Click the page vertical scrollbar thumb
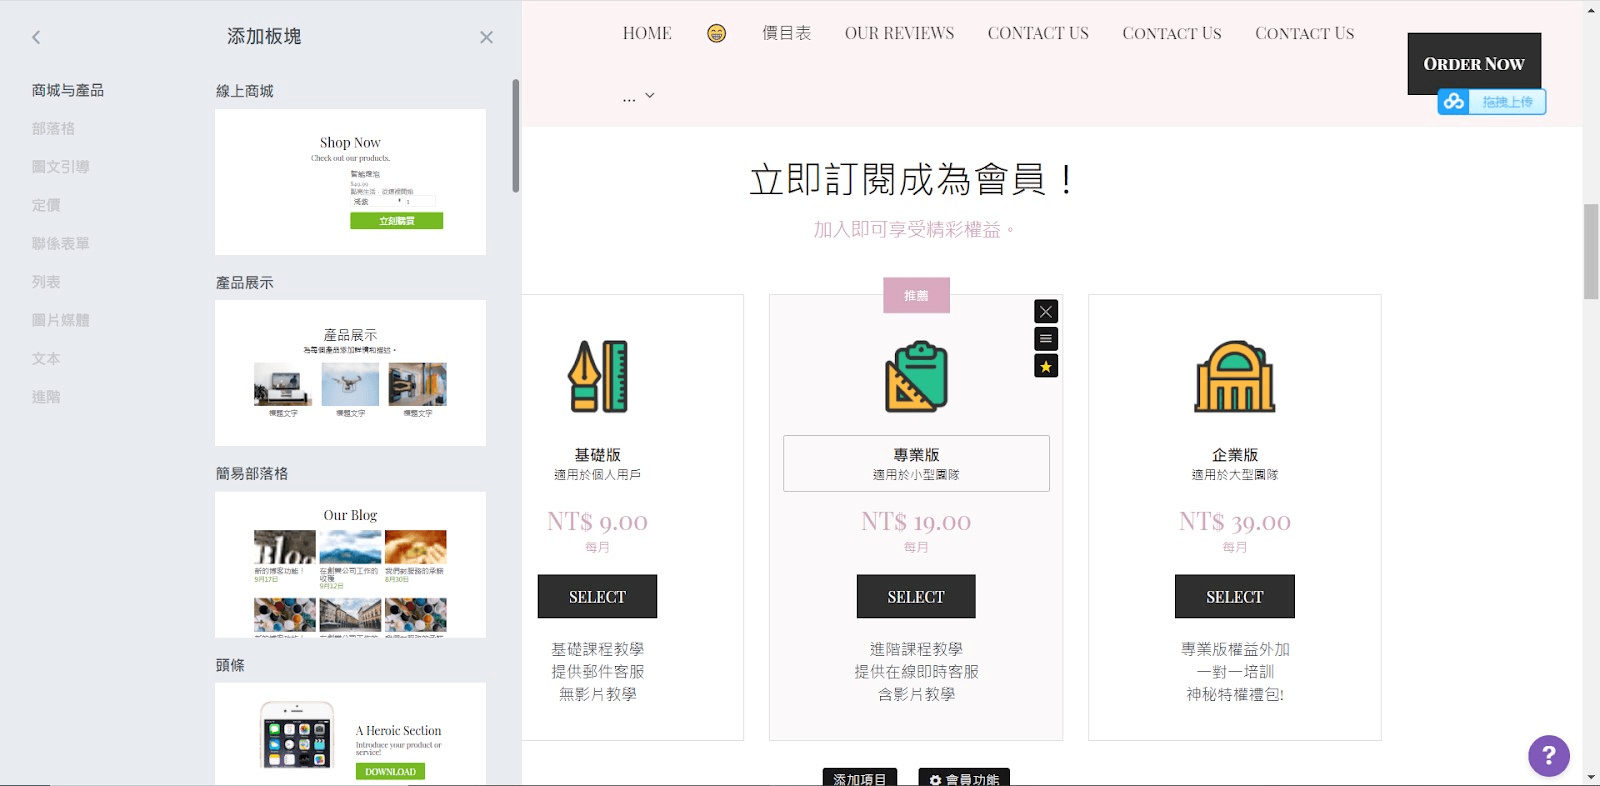Viewport: 1600px width, 786px height. point(1591,251)
